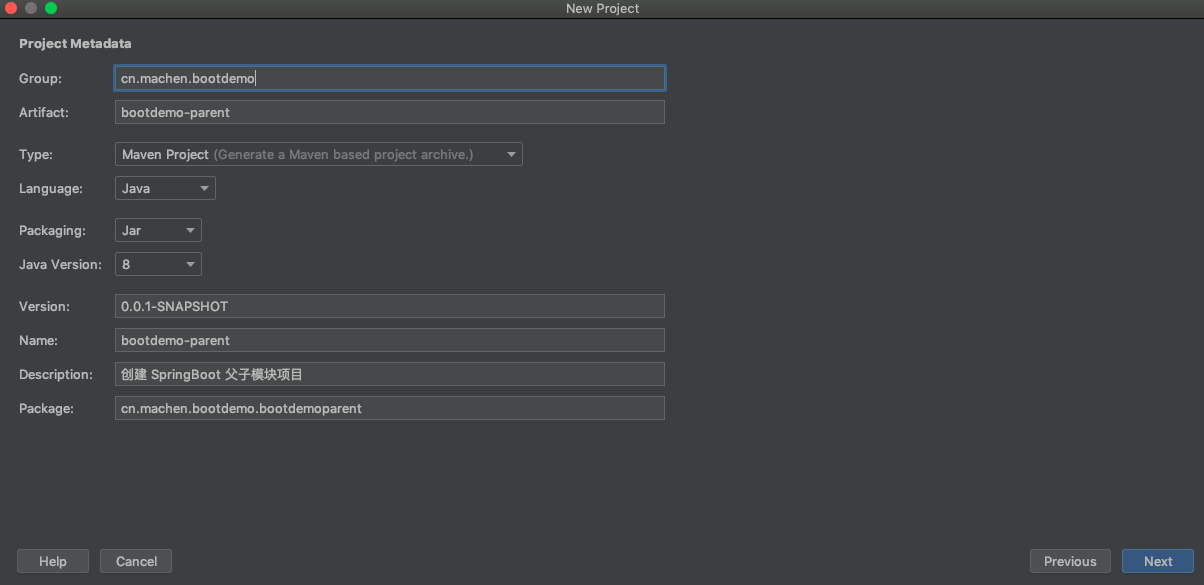Select the Version field with 0.0.1-SNAPSHOT
The width and height of the screenshot is (1204, 585).
pyautogui.click(x=390, y=306)
